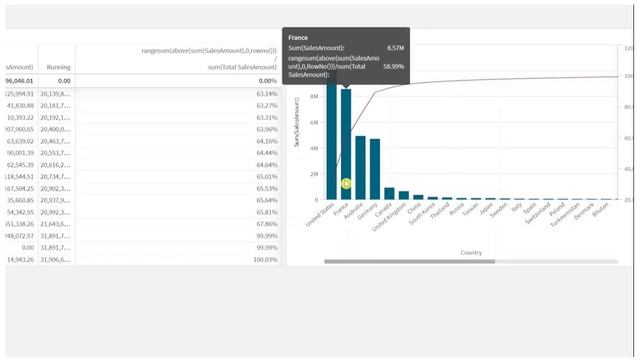Click the rangesum(above(sum(SalesAmount) column header
Image resolution: width=640 pixels, height=360 pixels.
pos(209,59)
